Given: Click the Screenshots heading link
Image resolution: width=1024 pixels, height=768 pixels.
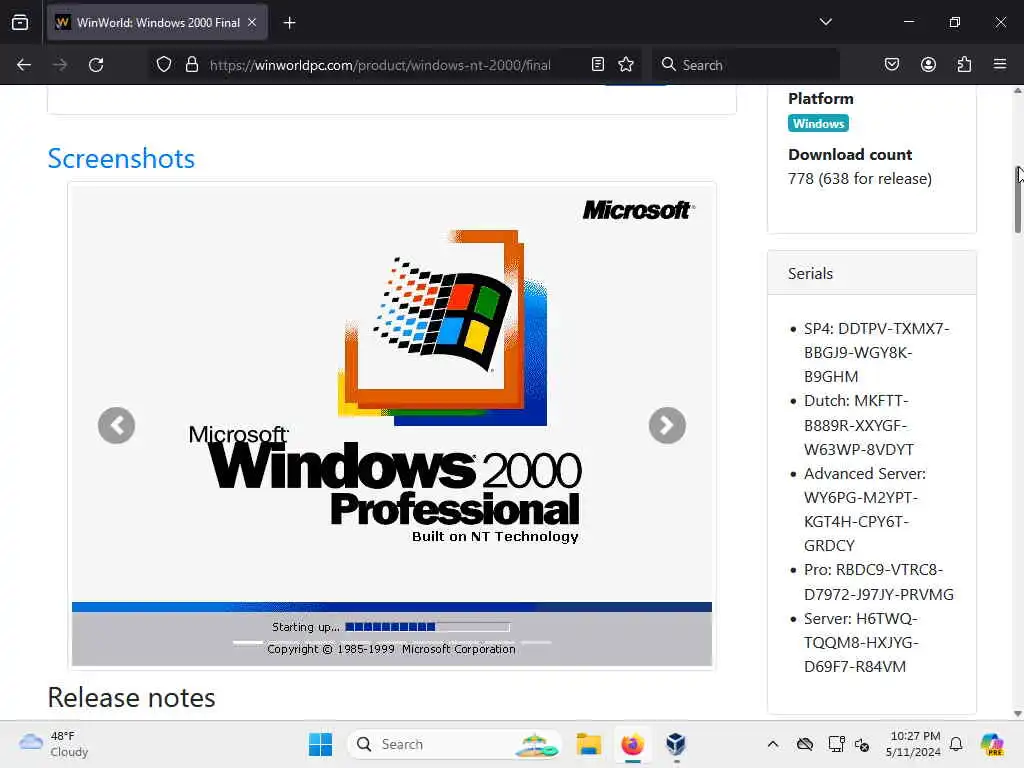Looking at the screenshot, I should click(121, 159).
